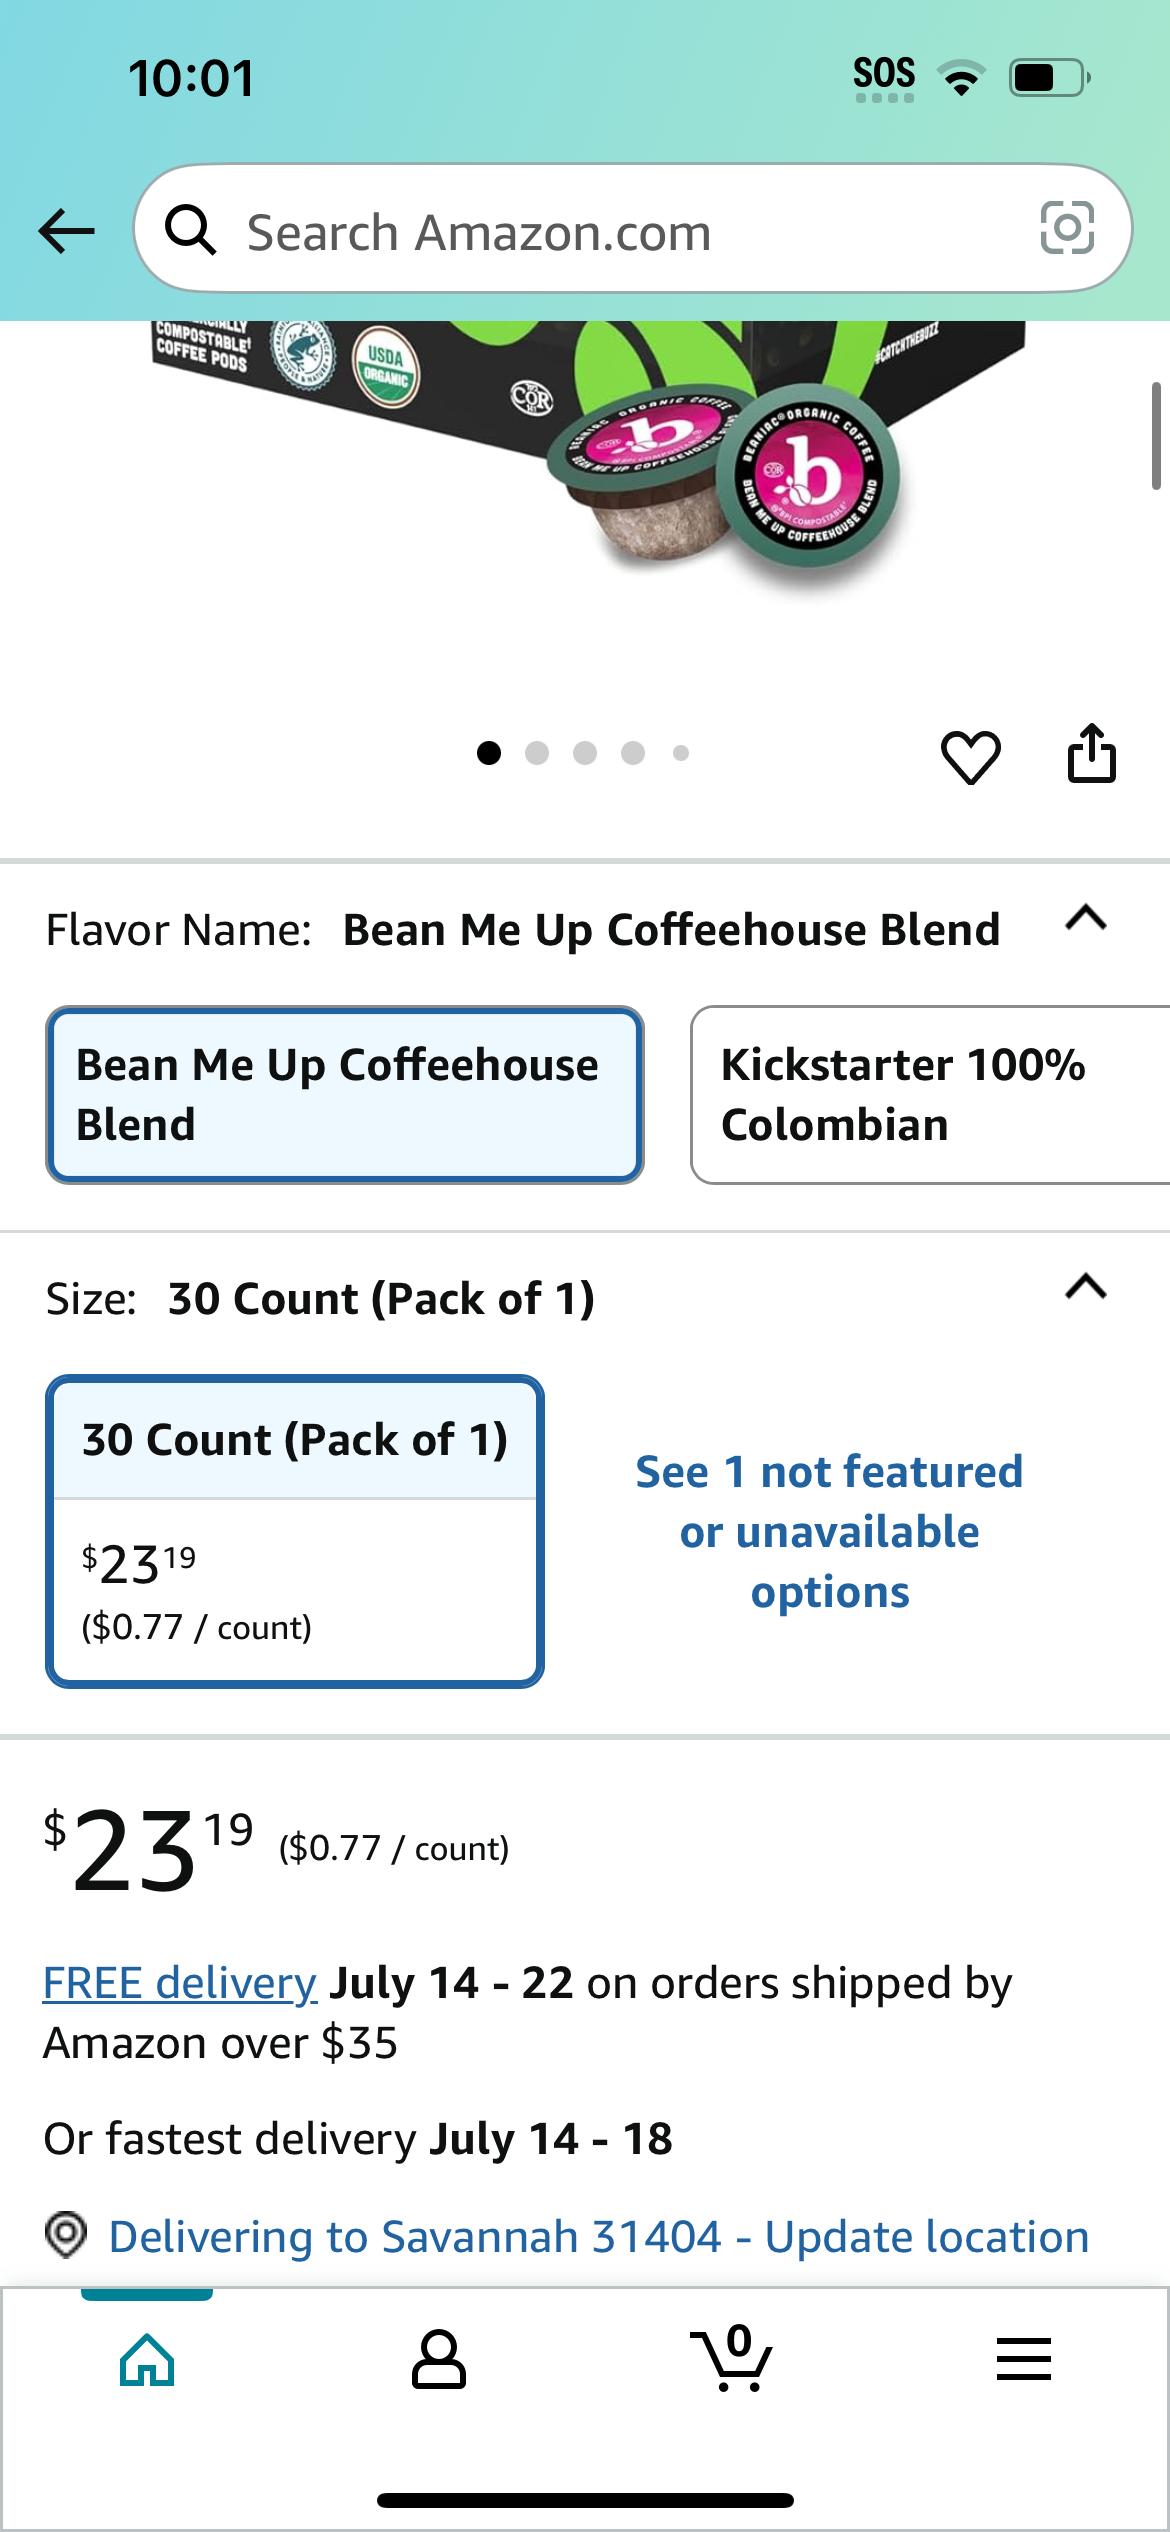This screenshot has width=1170, height=2532.
Task: See 1 not featured or unavailable options
Action: click(x=829, y=1531)
